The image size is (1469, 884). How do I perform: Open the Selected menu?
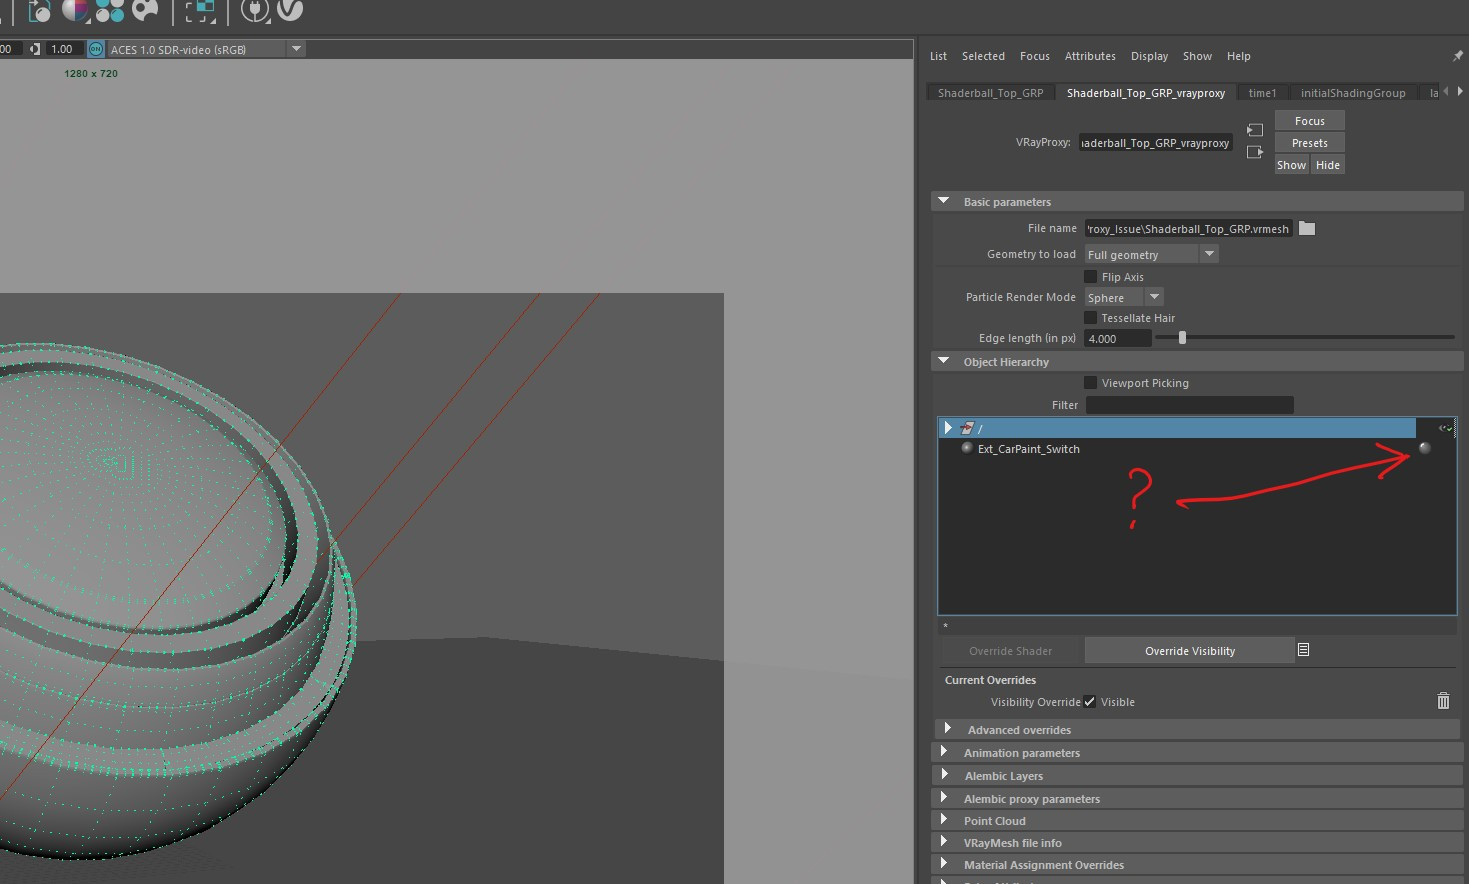983,56
